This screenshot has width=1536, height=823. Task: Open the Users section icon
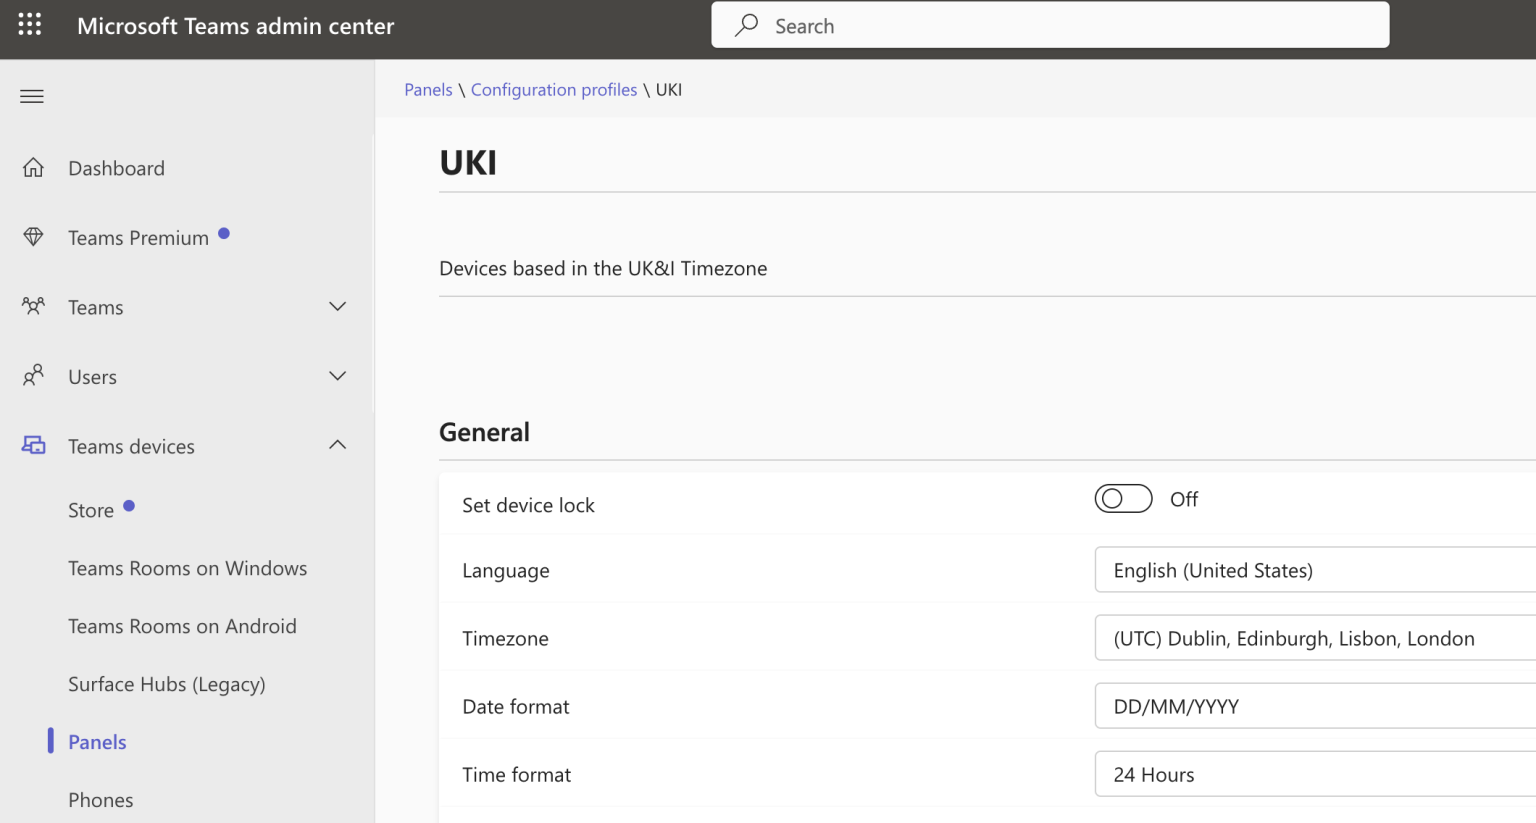pyautogui.click(x=31, y=376)
